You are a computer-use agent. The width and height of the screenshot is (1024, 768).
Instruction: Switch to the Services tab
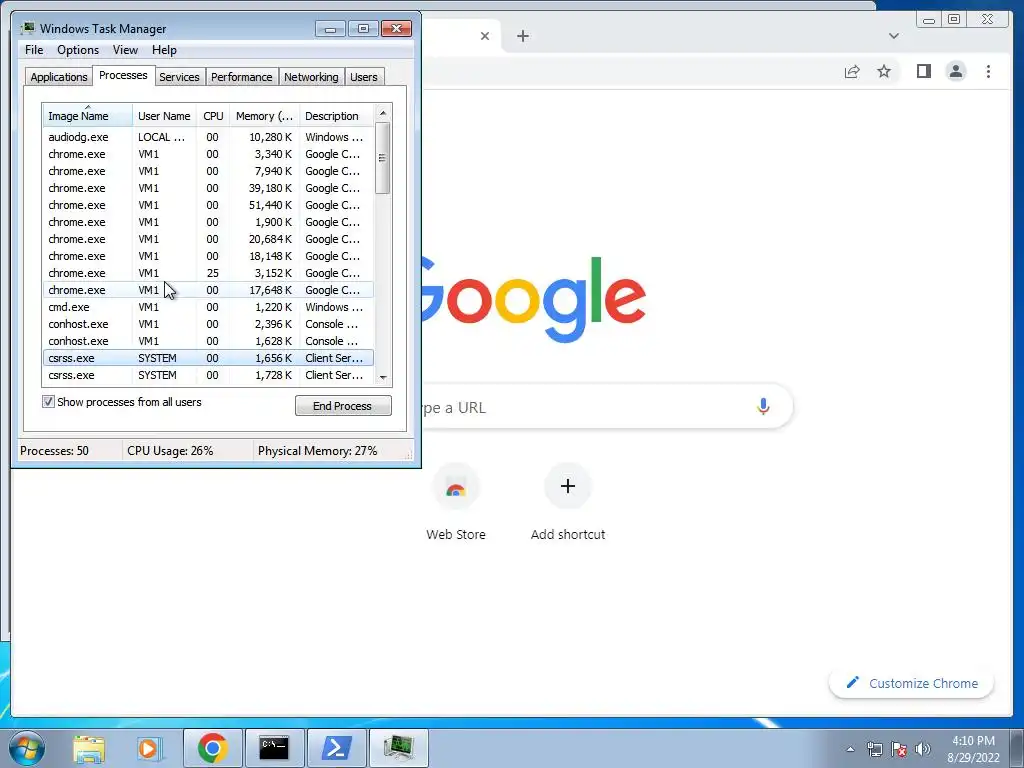(179, 77)
